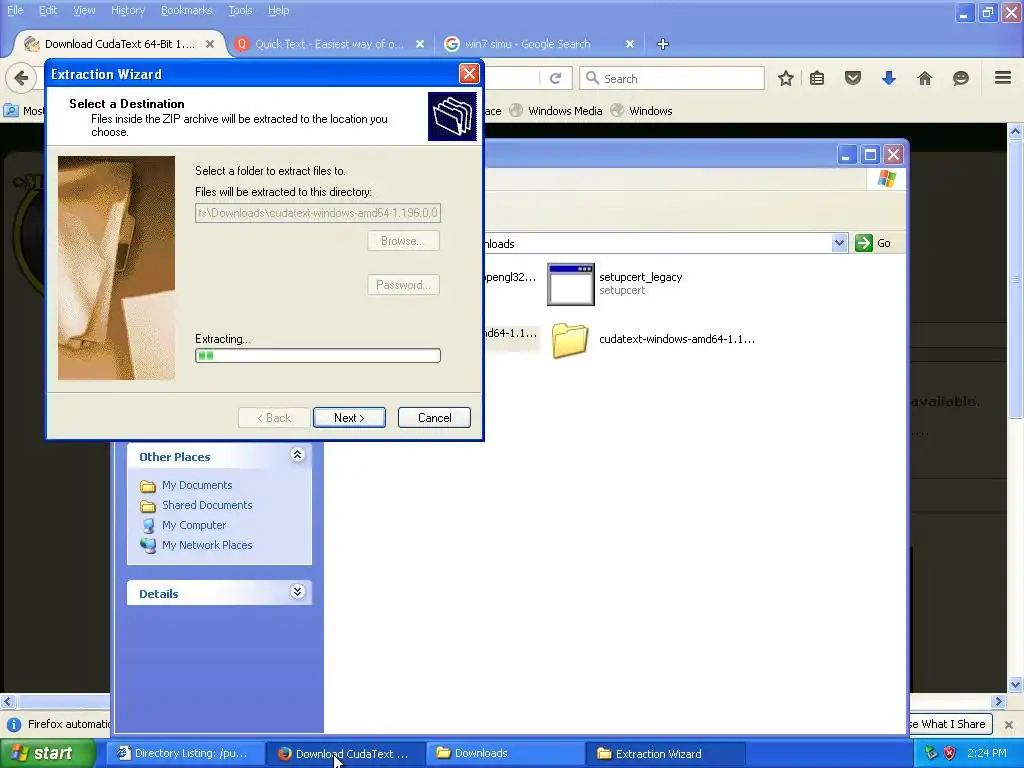Image resolution: width=1024 pixels, height=768 pixels.
Task: Switch to Directory Listing taskbar button
Action: click(184, 753)
